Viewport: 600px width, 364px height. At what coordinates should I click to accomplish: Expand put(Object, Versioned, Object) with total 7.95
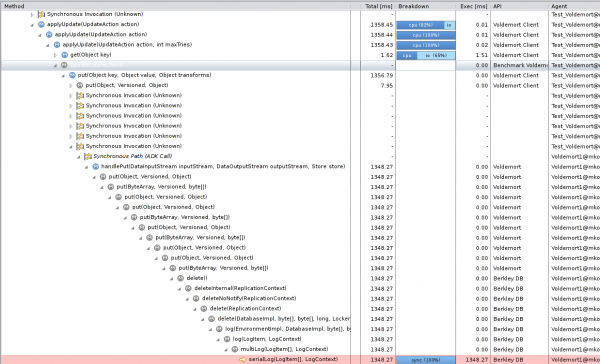click(x=71, y=85)
